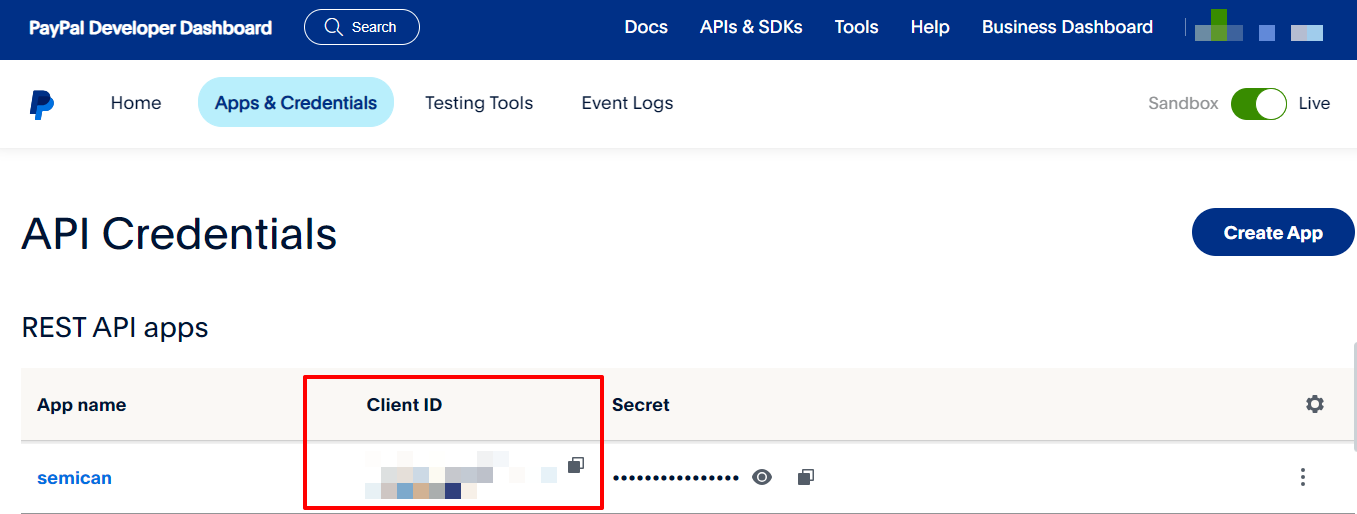Open the table settings gear icon

coord(1315,404)
